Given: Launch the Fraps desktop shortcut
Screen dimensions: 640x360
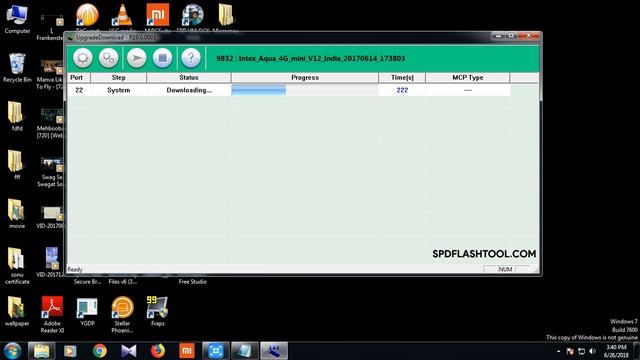Looking at the screenshot, I should pos(158,311).
